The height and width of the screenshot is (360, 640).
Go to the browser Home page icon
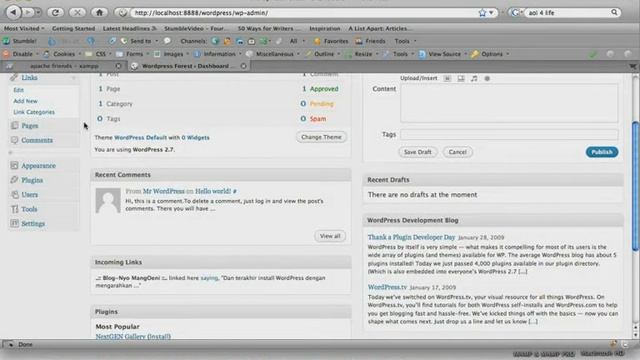pos(100,13)
